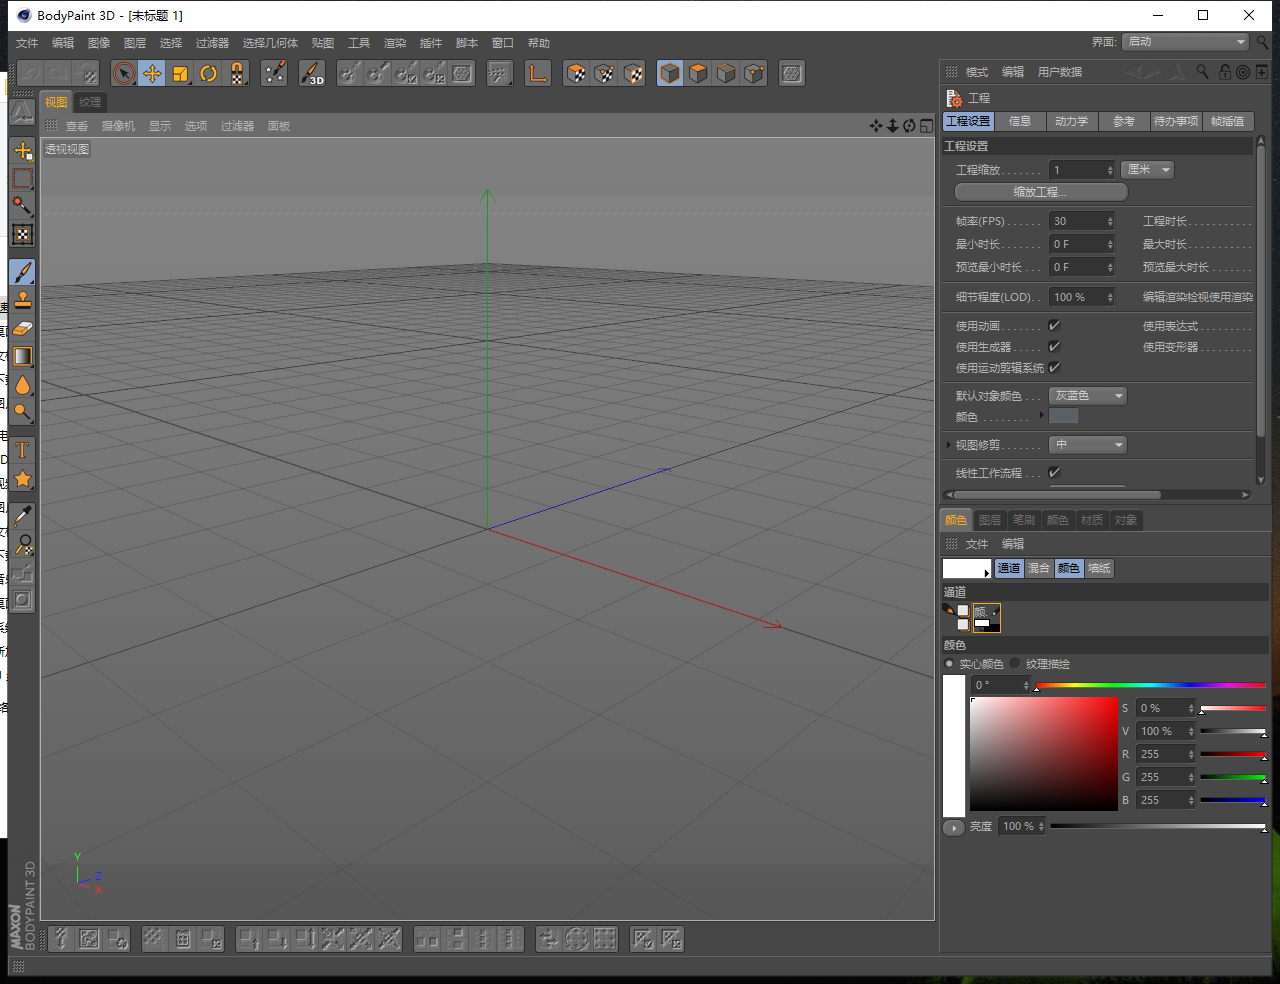1280x984 pixels.
Task: Click the viewport rotate camera icon
Action: click(x=909, y=125)
